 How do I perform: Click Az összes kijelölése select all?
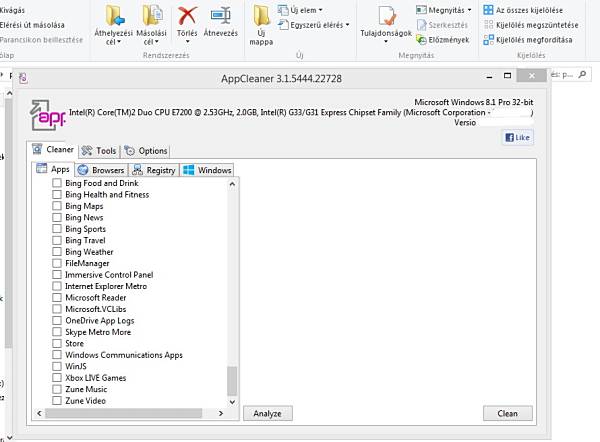tap(523, 10)
